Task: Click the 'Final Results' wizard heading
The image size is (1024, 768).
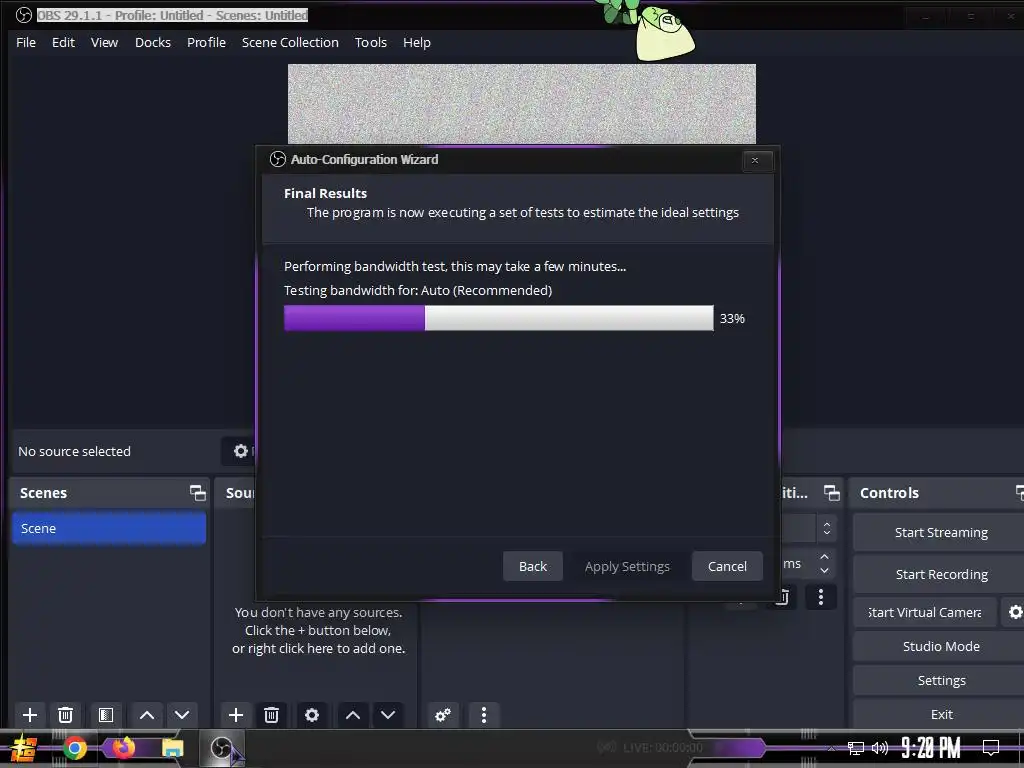Action: tap(325, 193)
